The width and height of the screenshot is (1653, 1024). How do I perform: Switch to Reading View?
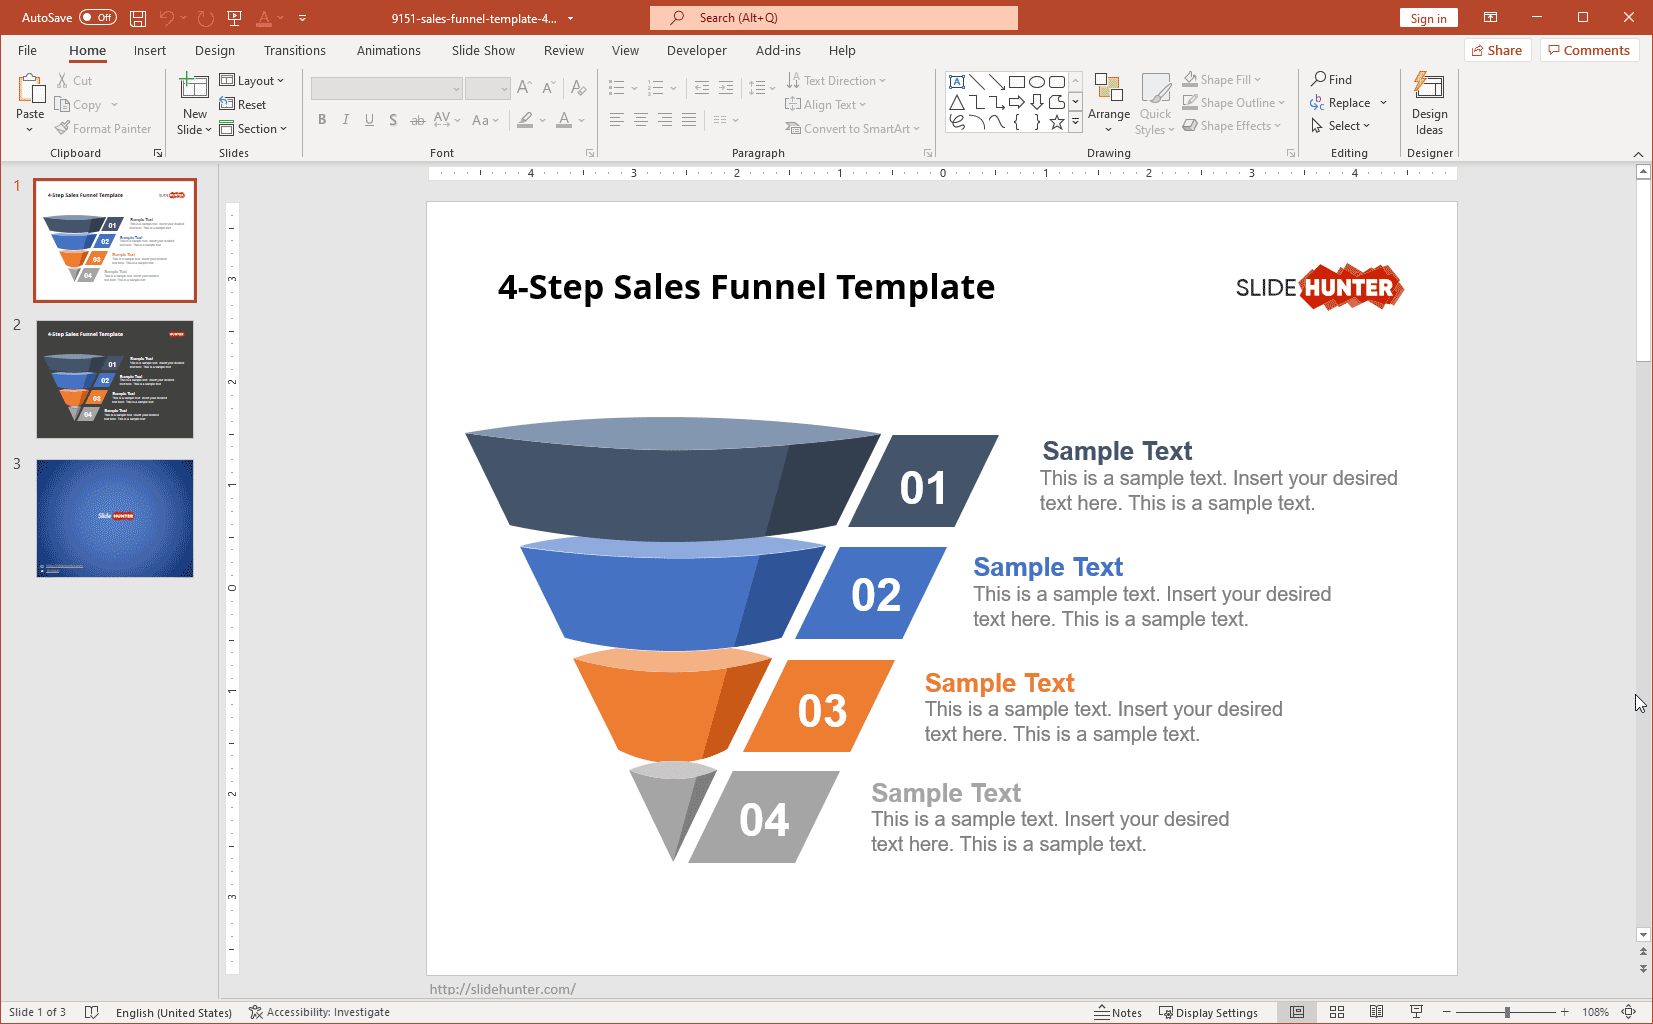[x=1377, y=1012]
